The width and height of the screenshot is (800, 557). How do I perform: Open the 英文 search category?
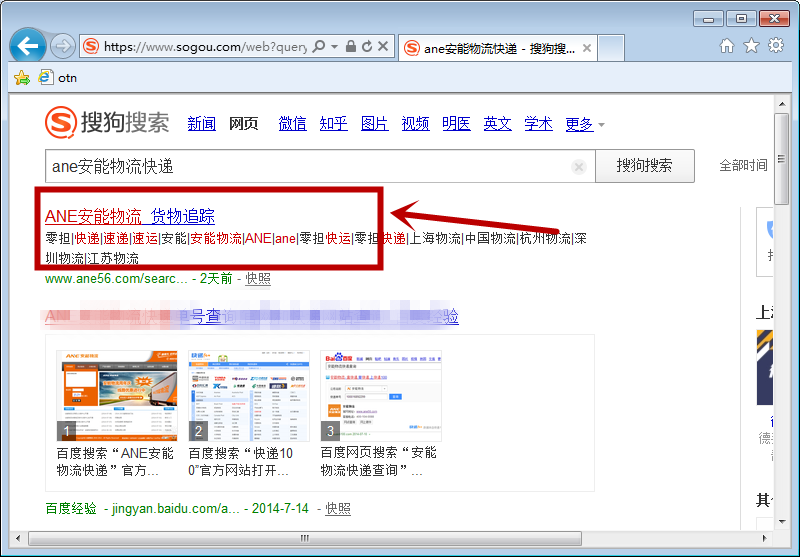pos(497,123)
